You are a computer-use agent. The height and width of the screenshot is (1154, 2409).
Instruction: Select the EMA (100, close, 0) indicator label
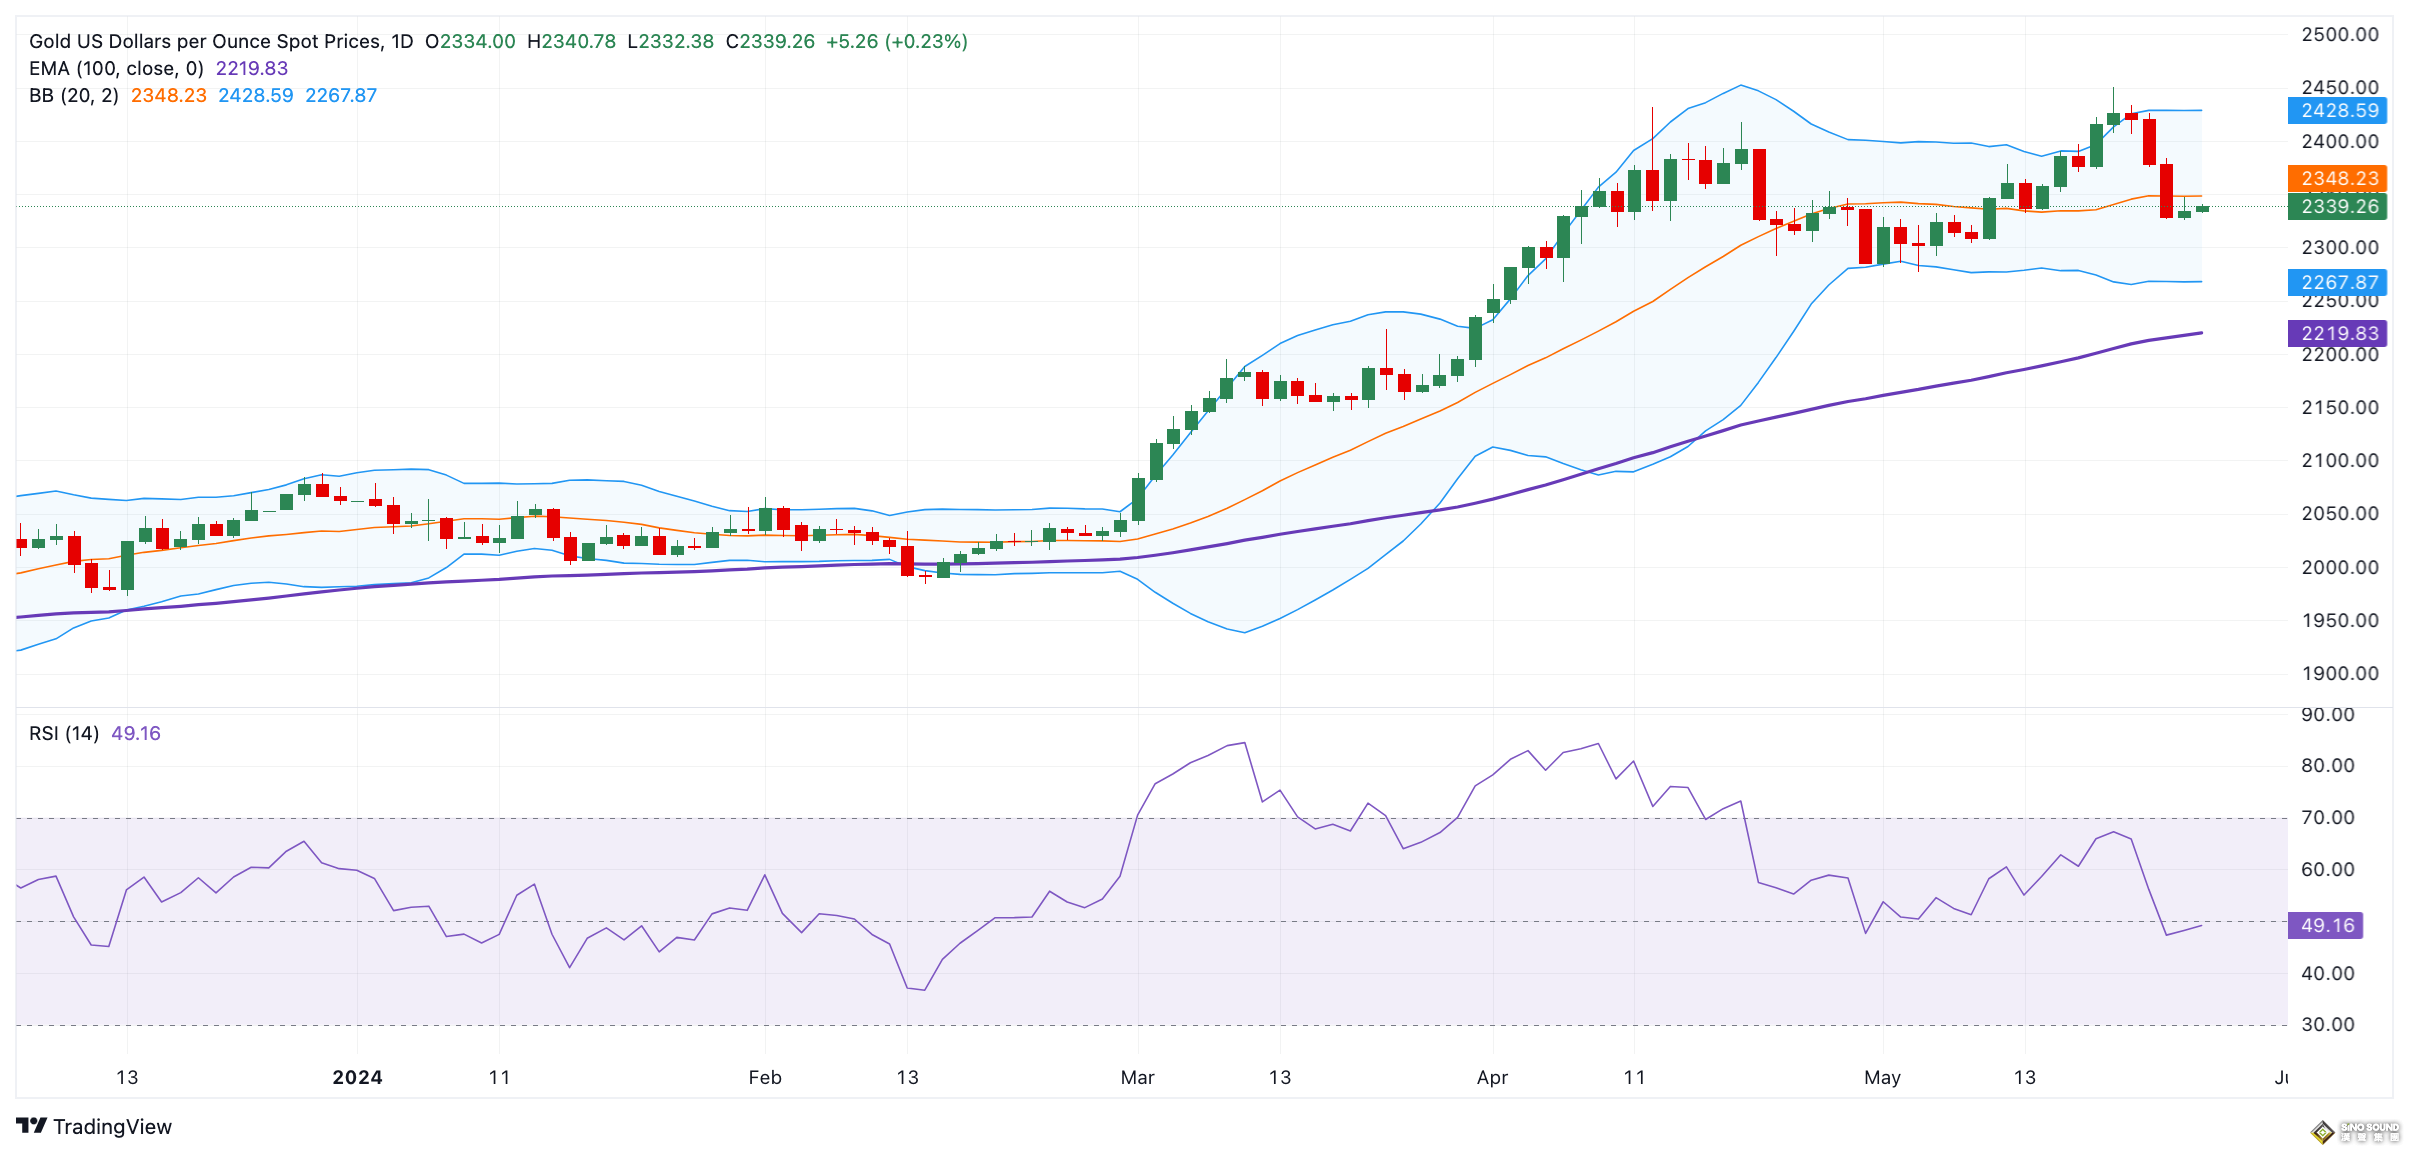(x=116, y=69)
